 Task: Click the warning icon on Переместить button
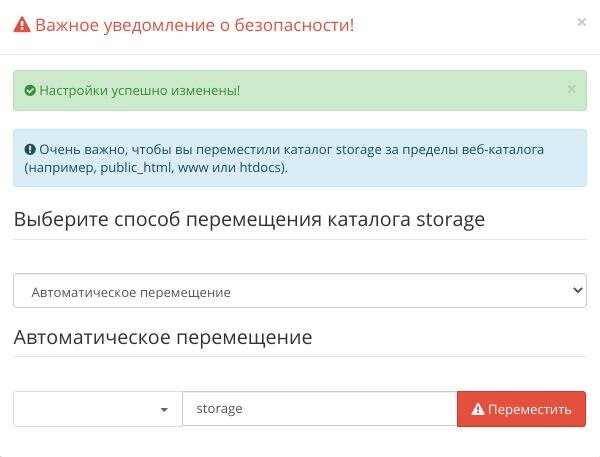point(478,409)
